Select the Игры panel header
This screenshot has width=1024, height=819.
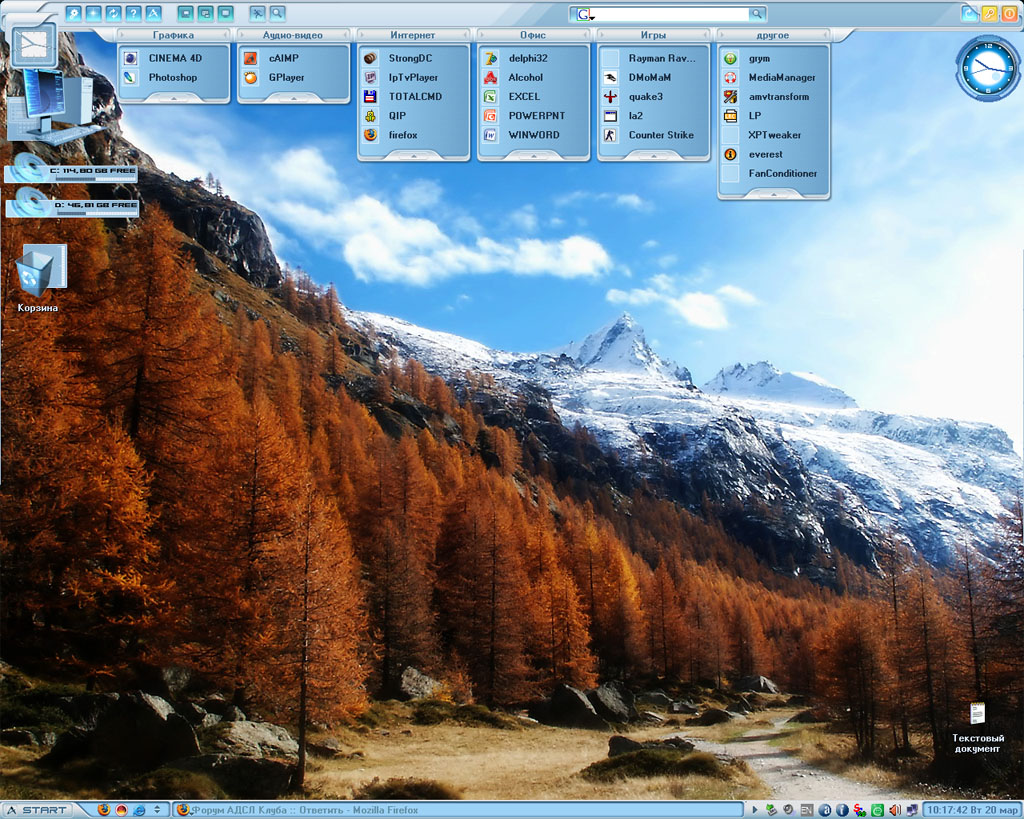pos(653,35)
